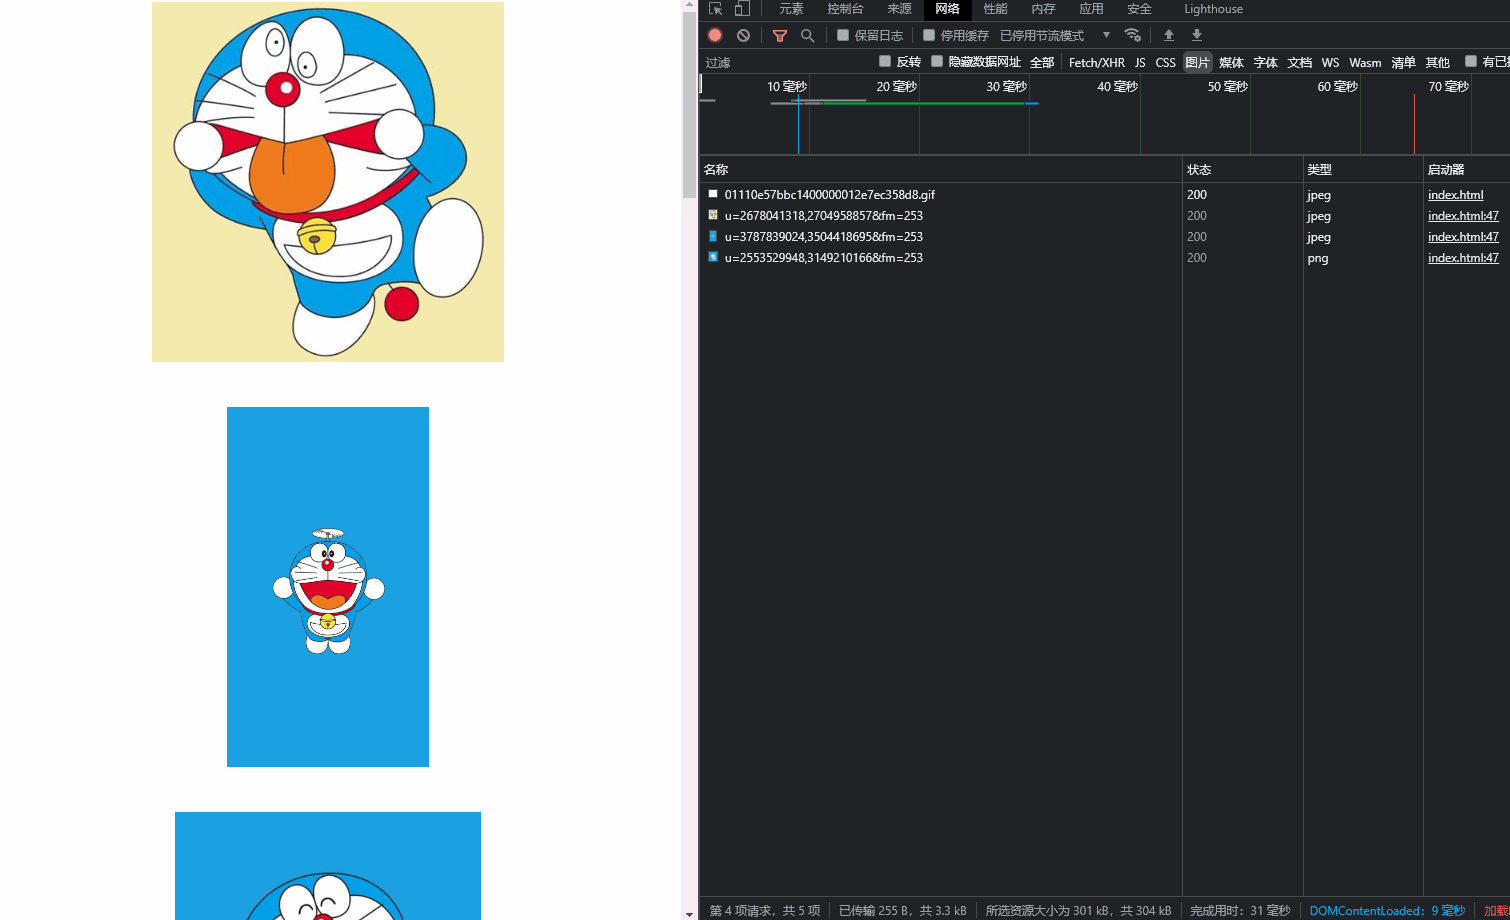
Task: Stop recording via the red record icon
Action: tap(714, 35)
